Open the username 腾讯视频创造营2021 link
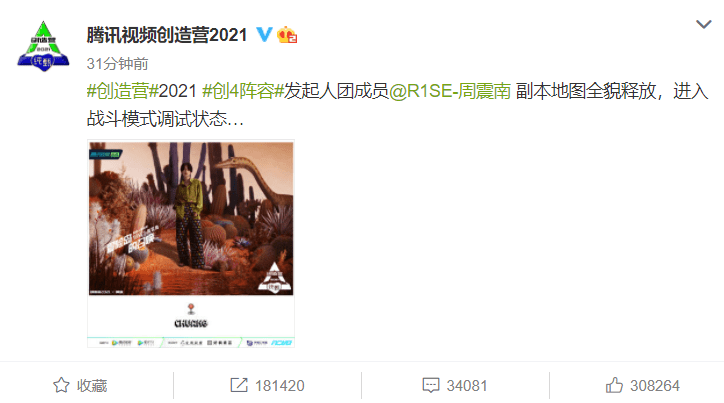 click(167, 35)
